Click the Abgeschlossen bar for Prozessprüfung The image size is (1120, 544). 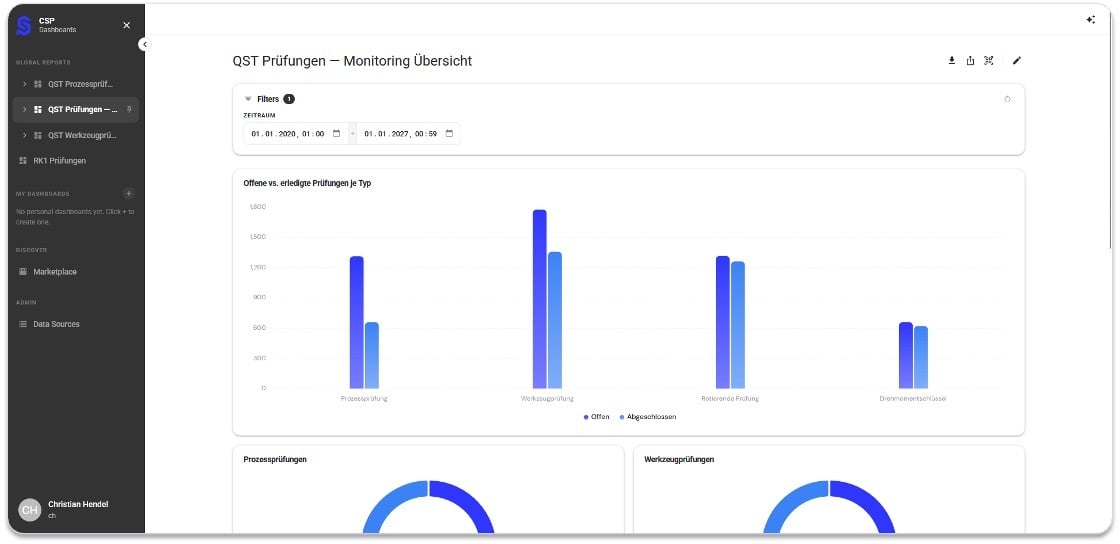point(371,356)
